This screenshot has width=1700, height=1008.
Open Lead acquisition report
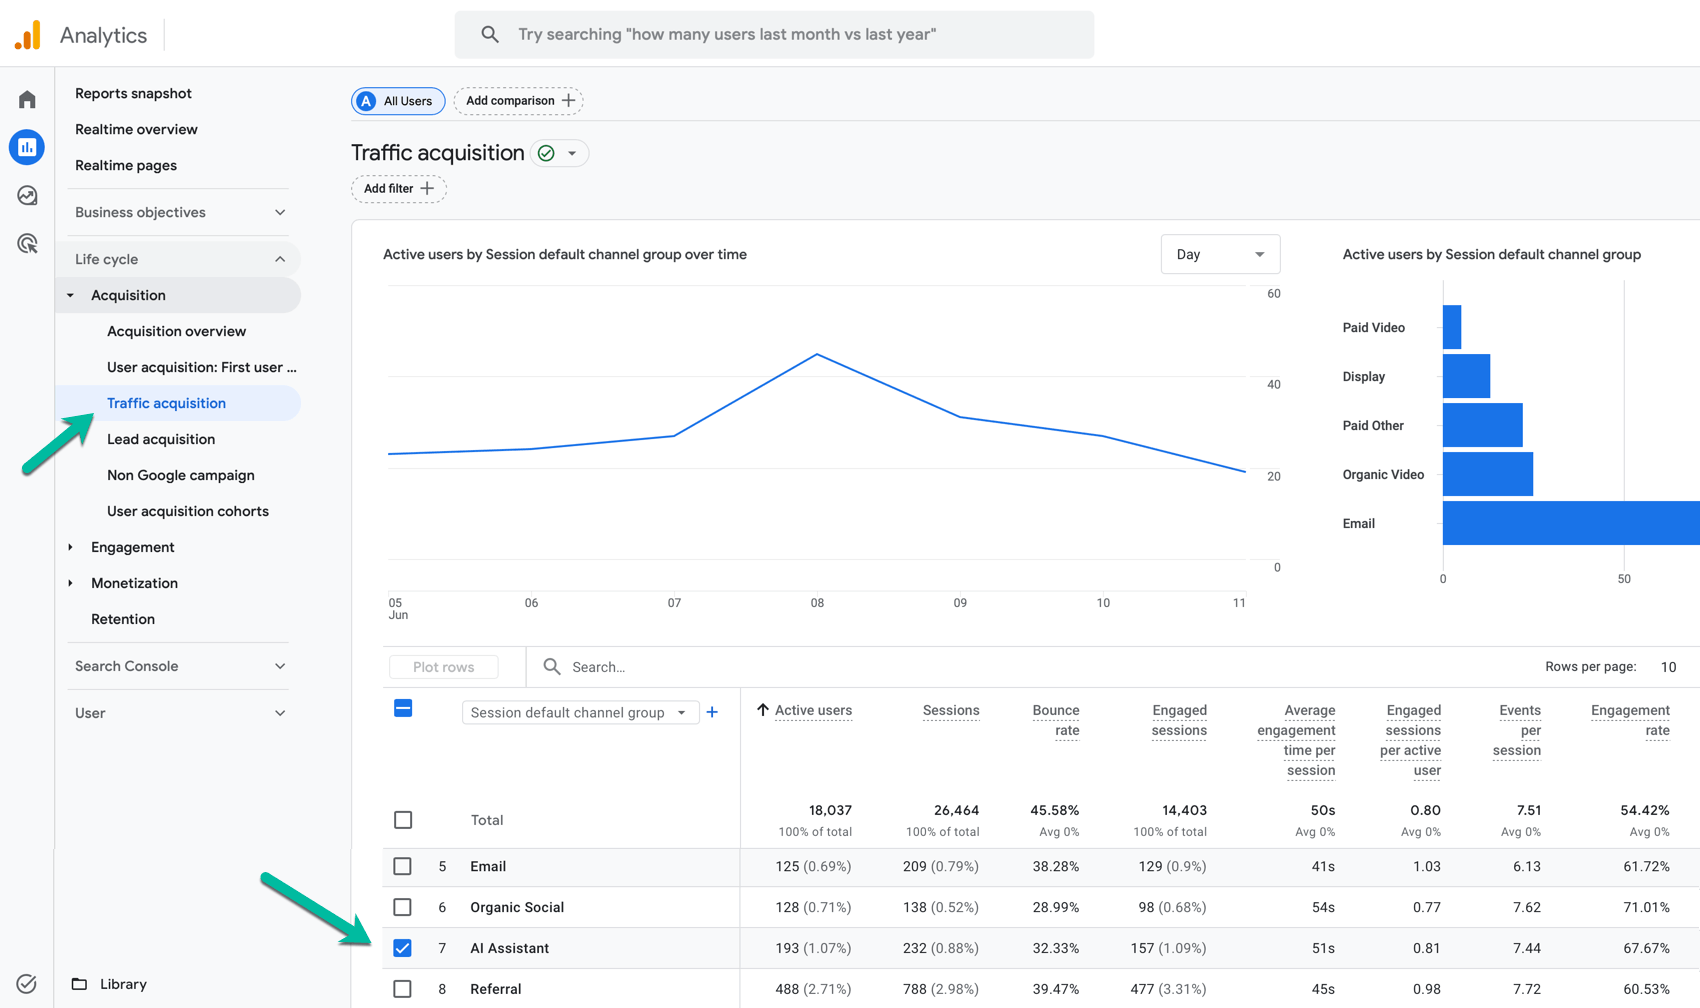[x=161, y=439]
